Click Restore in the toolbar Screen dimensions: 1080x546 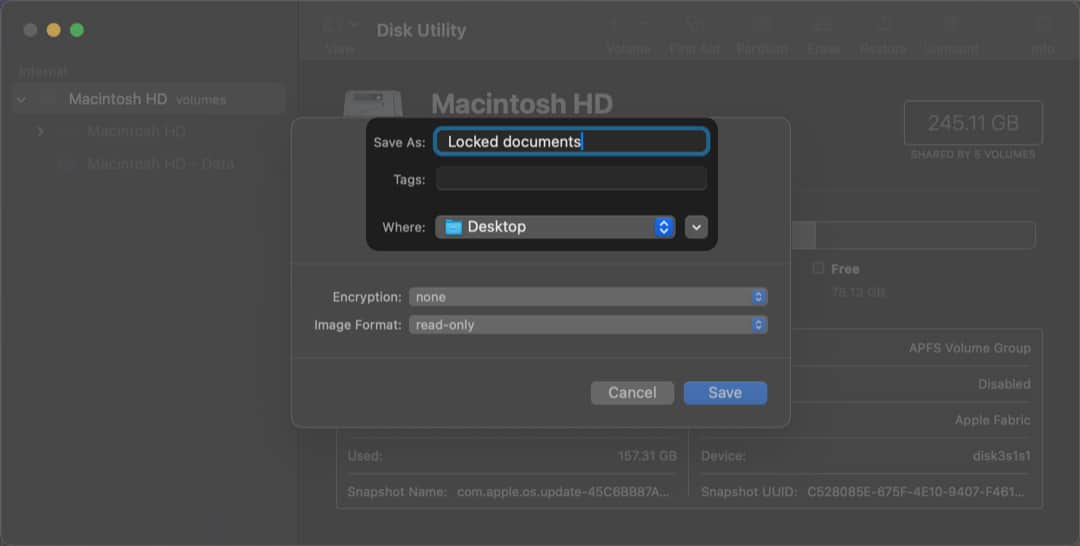883,36
